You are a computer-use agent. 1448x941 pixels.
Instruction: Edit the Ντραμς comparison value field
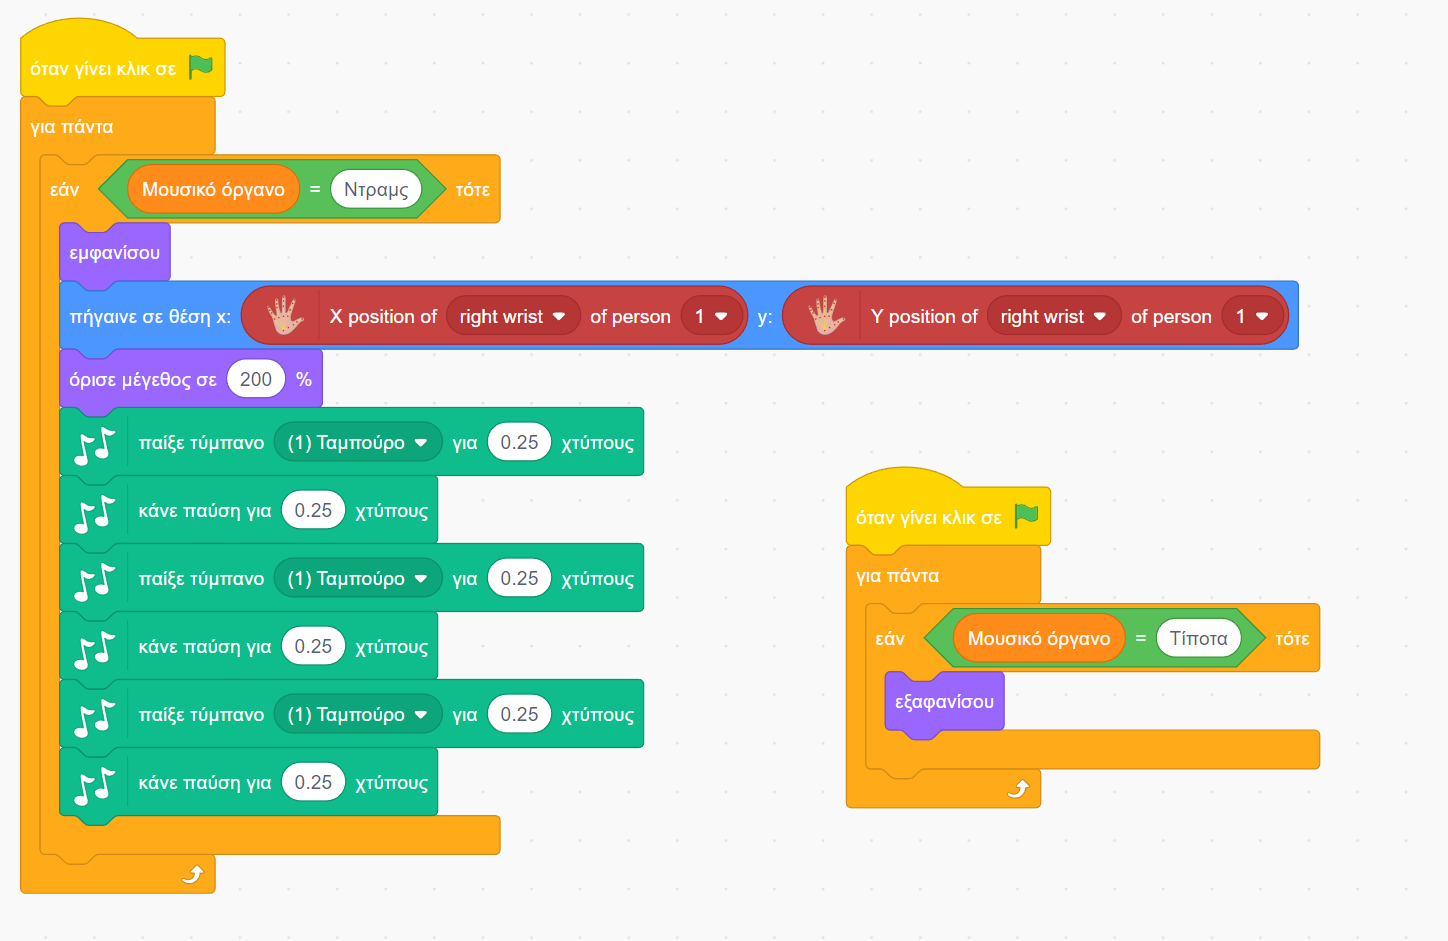376,189
